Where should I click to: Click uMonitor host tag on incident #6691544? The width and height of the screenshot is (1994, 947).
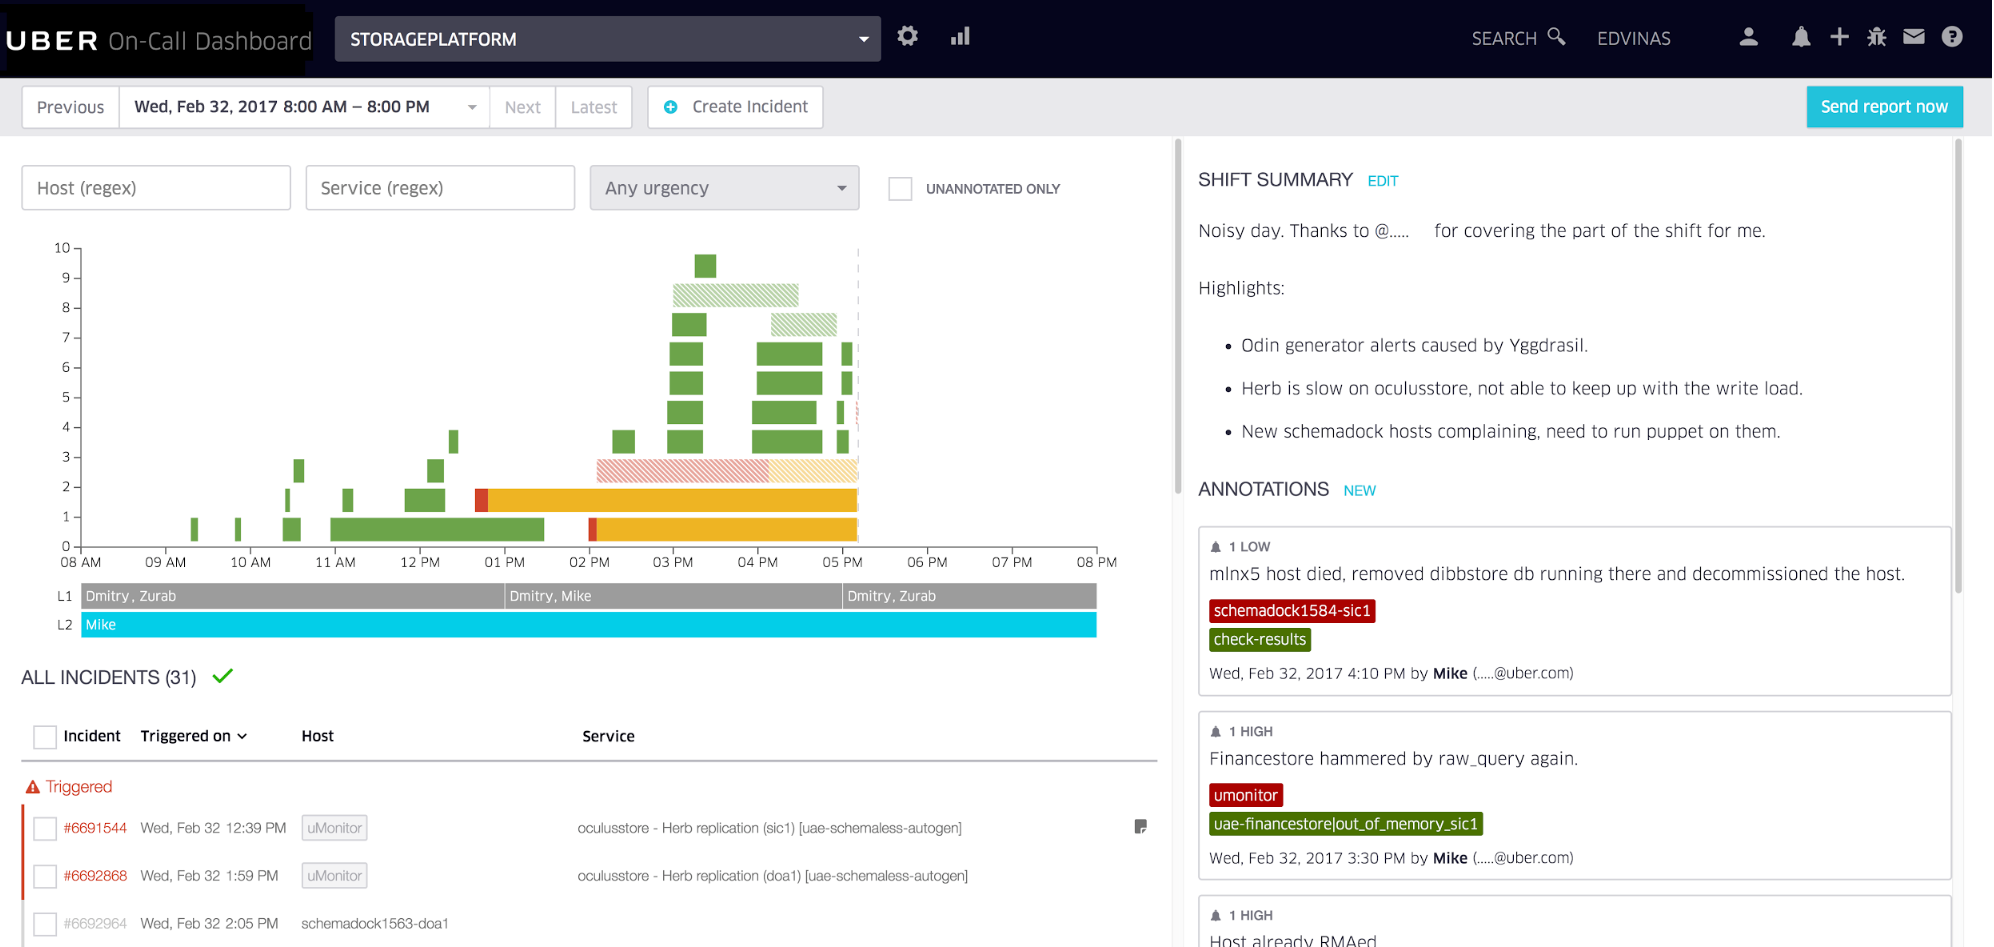(334, 828)
